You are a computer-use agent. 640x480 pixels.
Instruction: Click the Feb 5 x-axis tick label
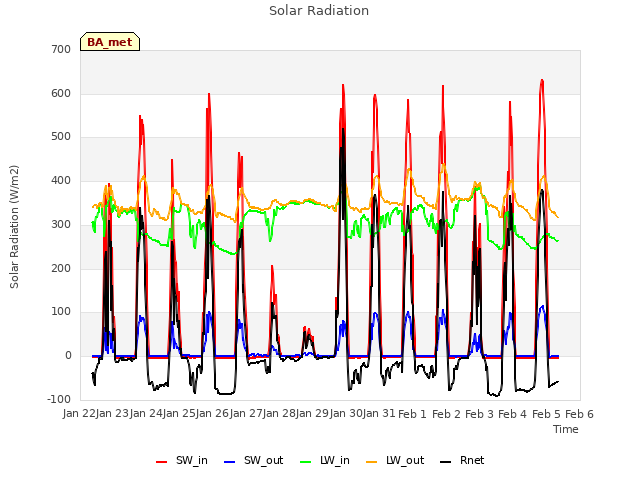point(547,414)
